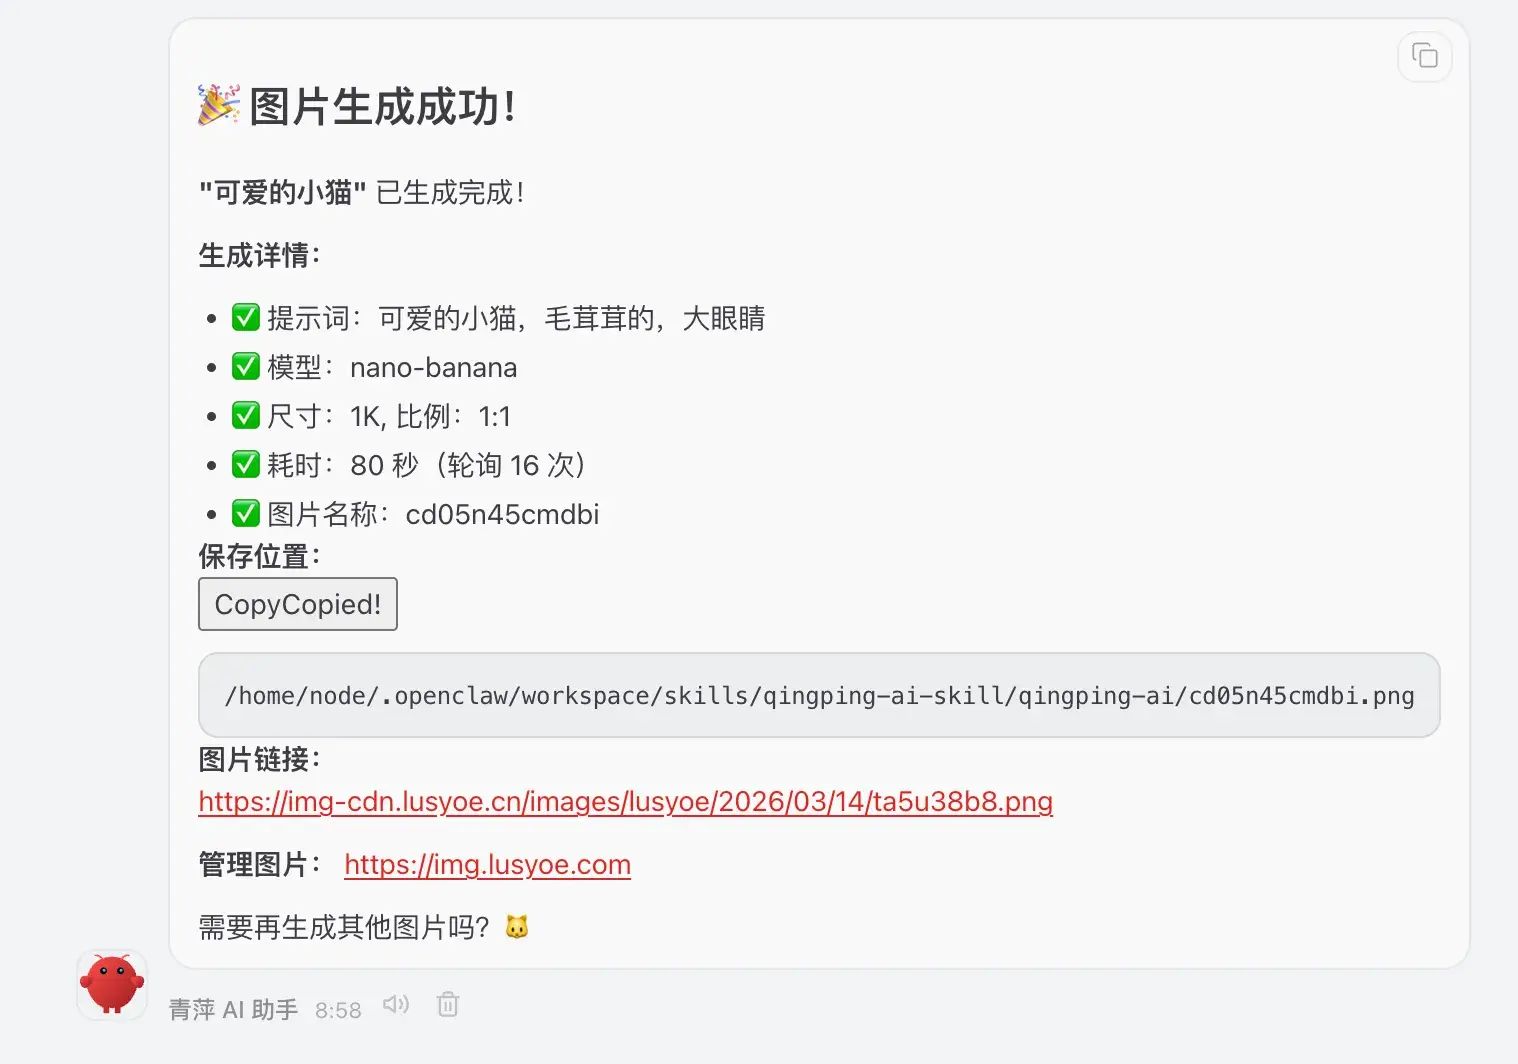This screenshot has width=1518, height=1064.
Task: Click the saved file path code block
Action: pyautogui.click(x=818, y=696)
